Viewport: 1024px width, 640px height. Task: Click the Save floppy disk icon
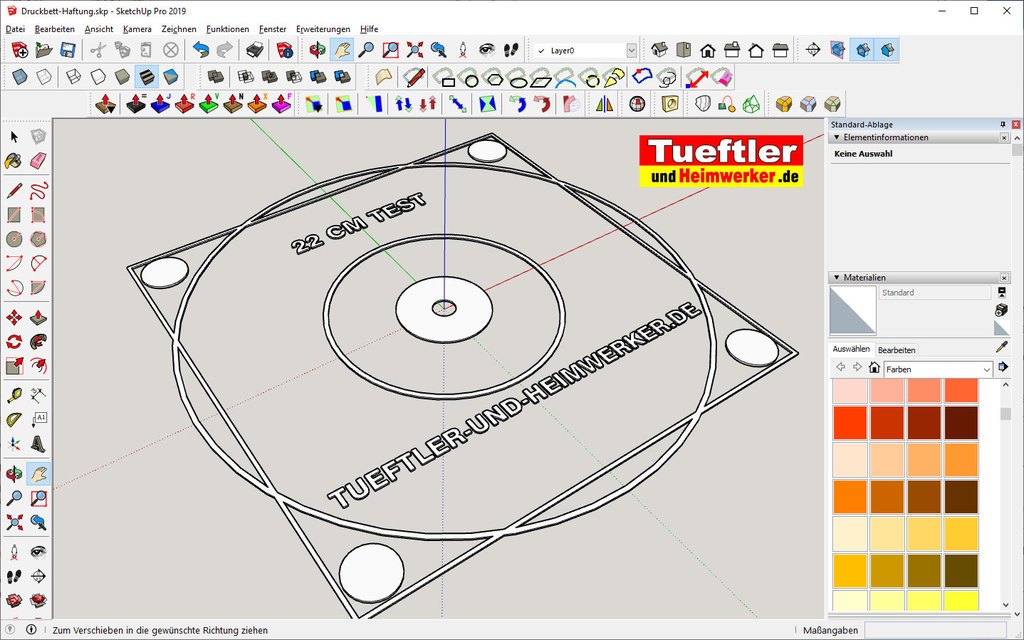tap(68, 50)
